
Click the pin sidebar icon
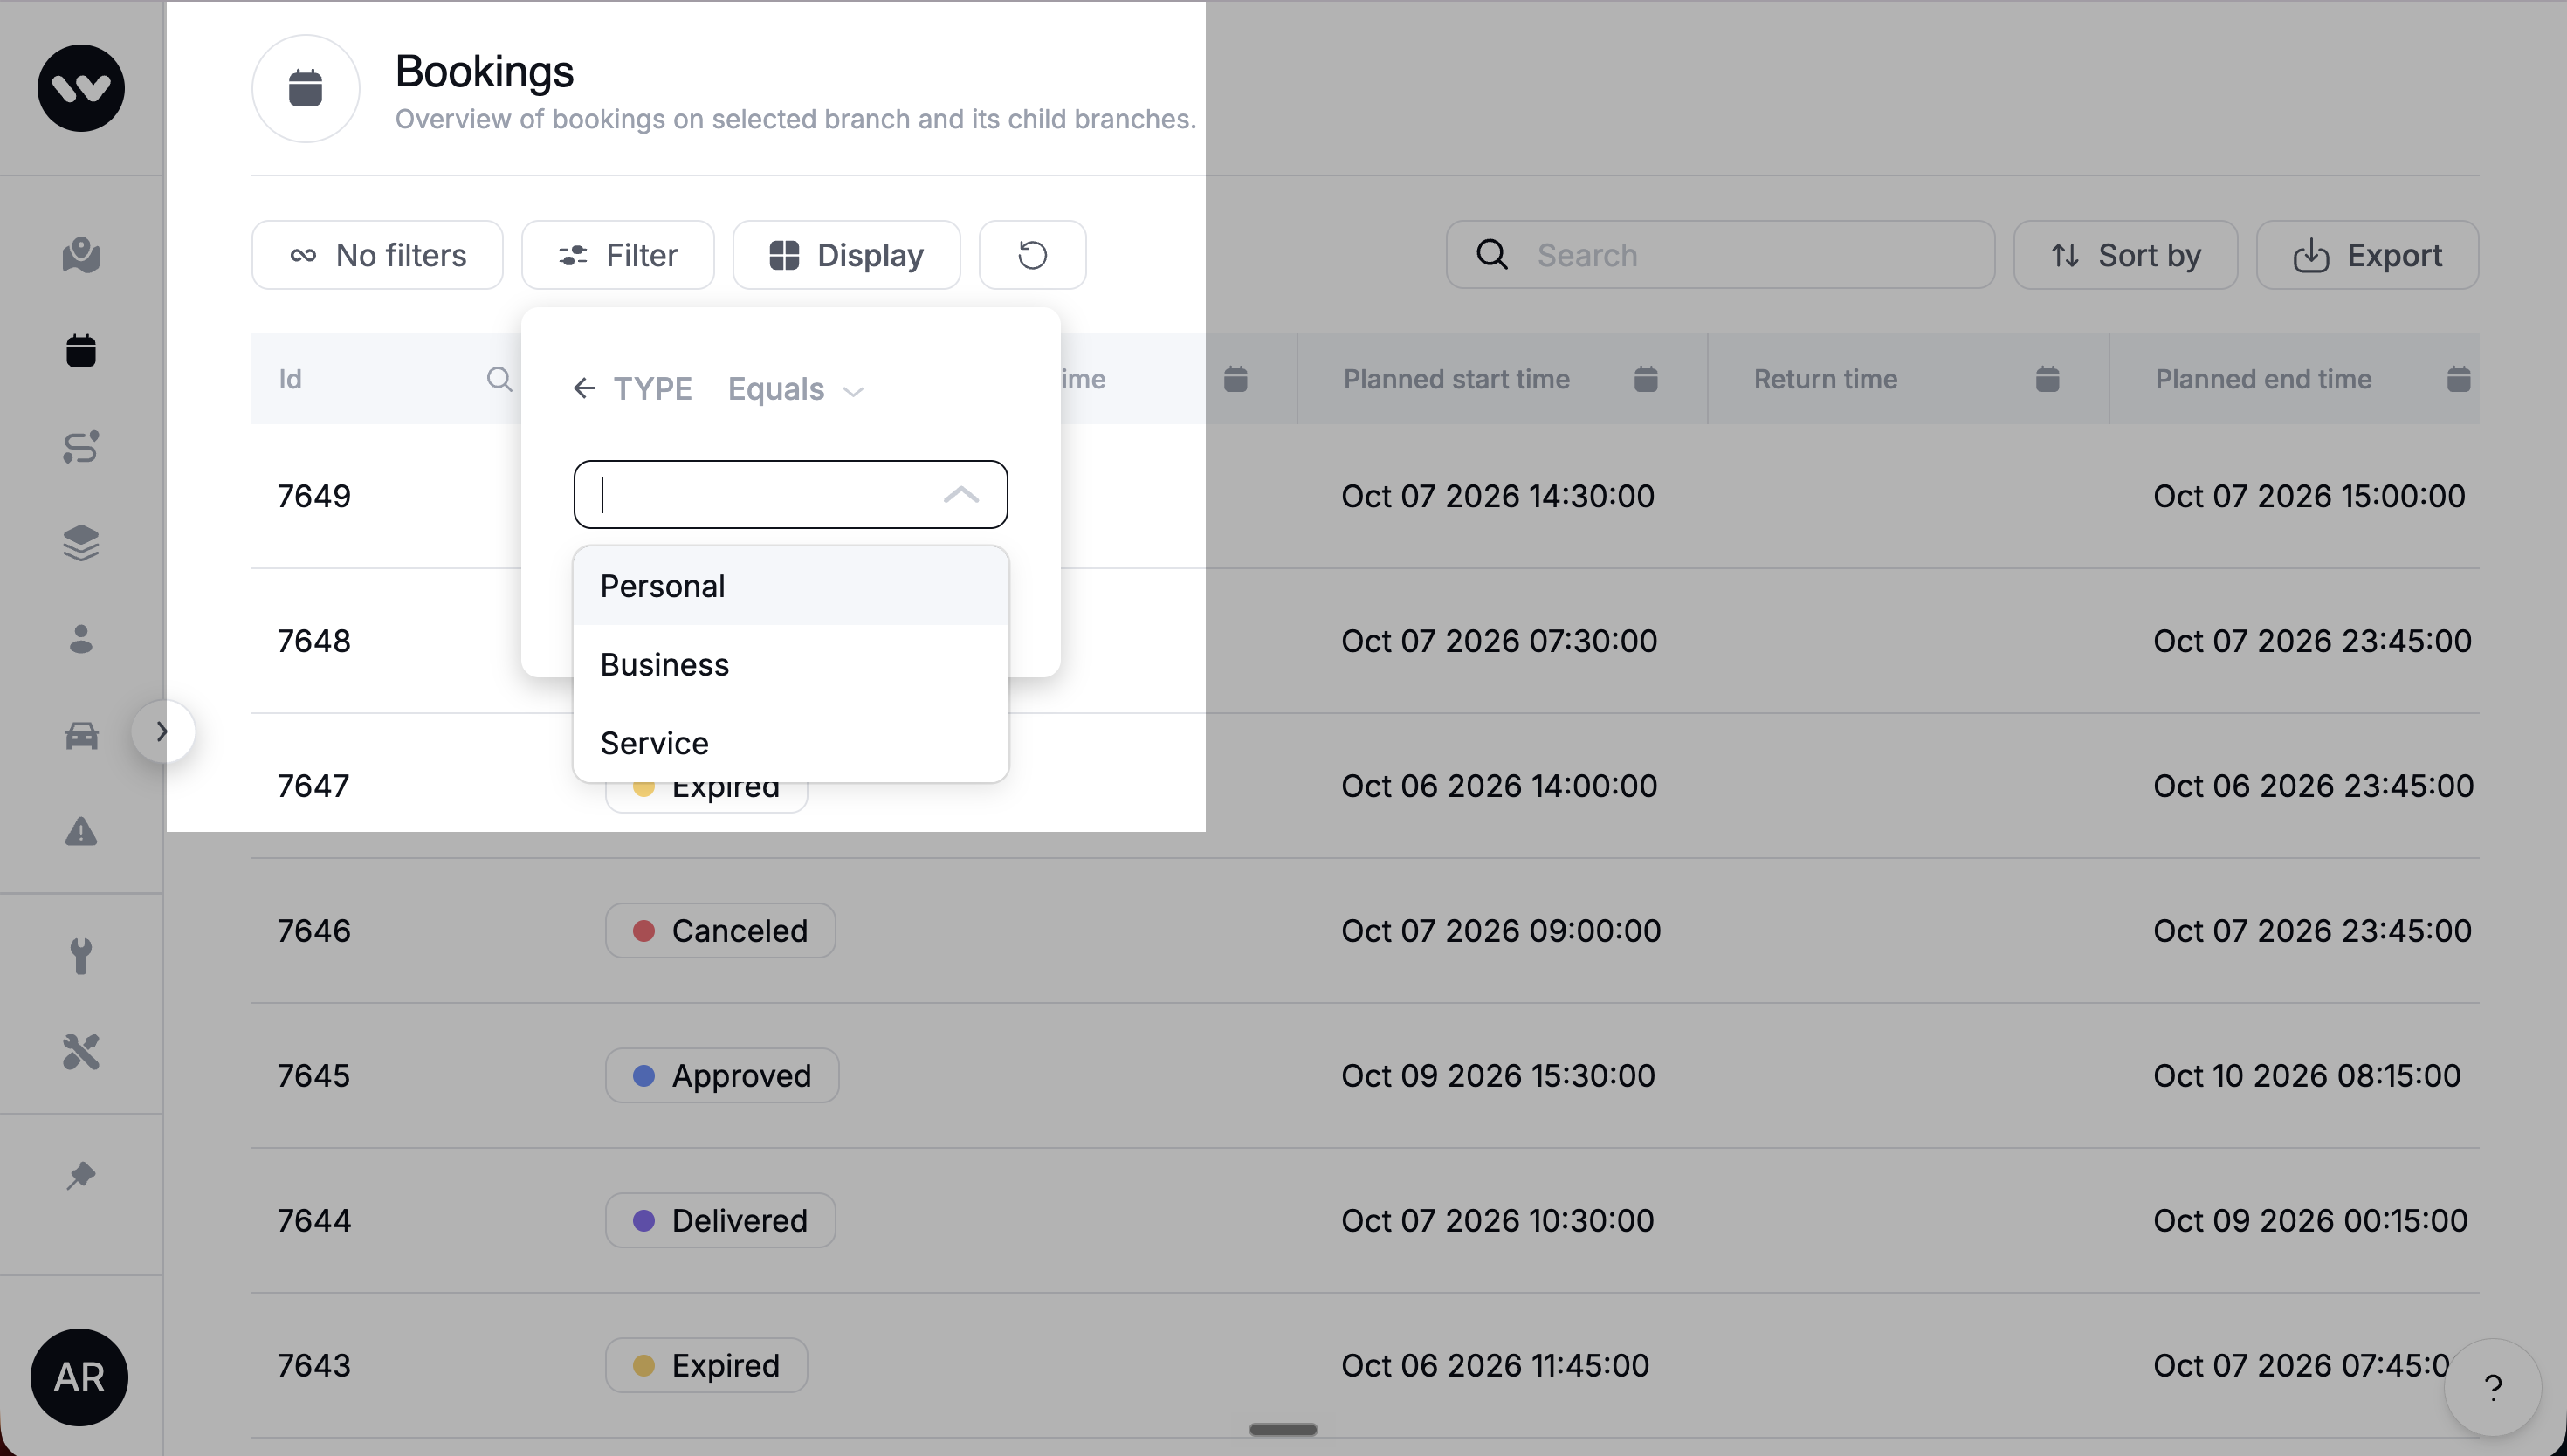coord(81,1175)
